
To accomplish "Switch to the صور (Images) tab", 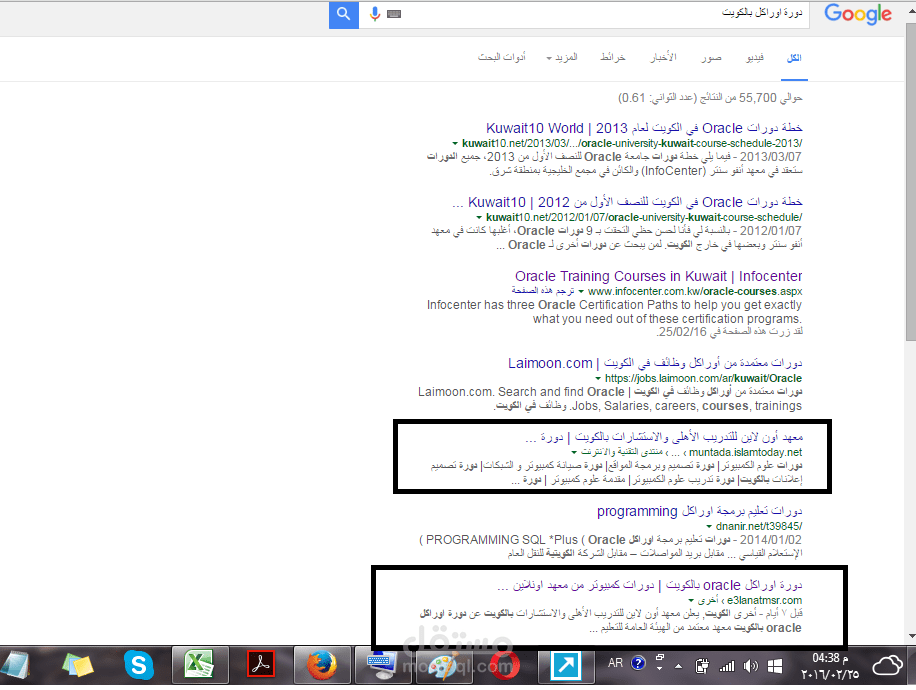I will click(712, 57).
